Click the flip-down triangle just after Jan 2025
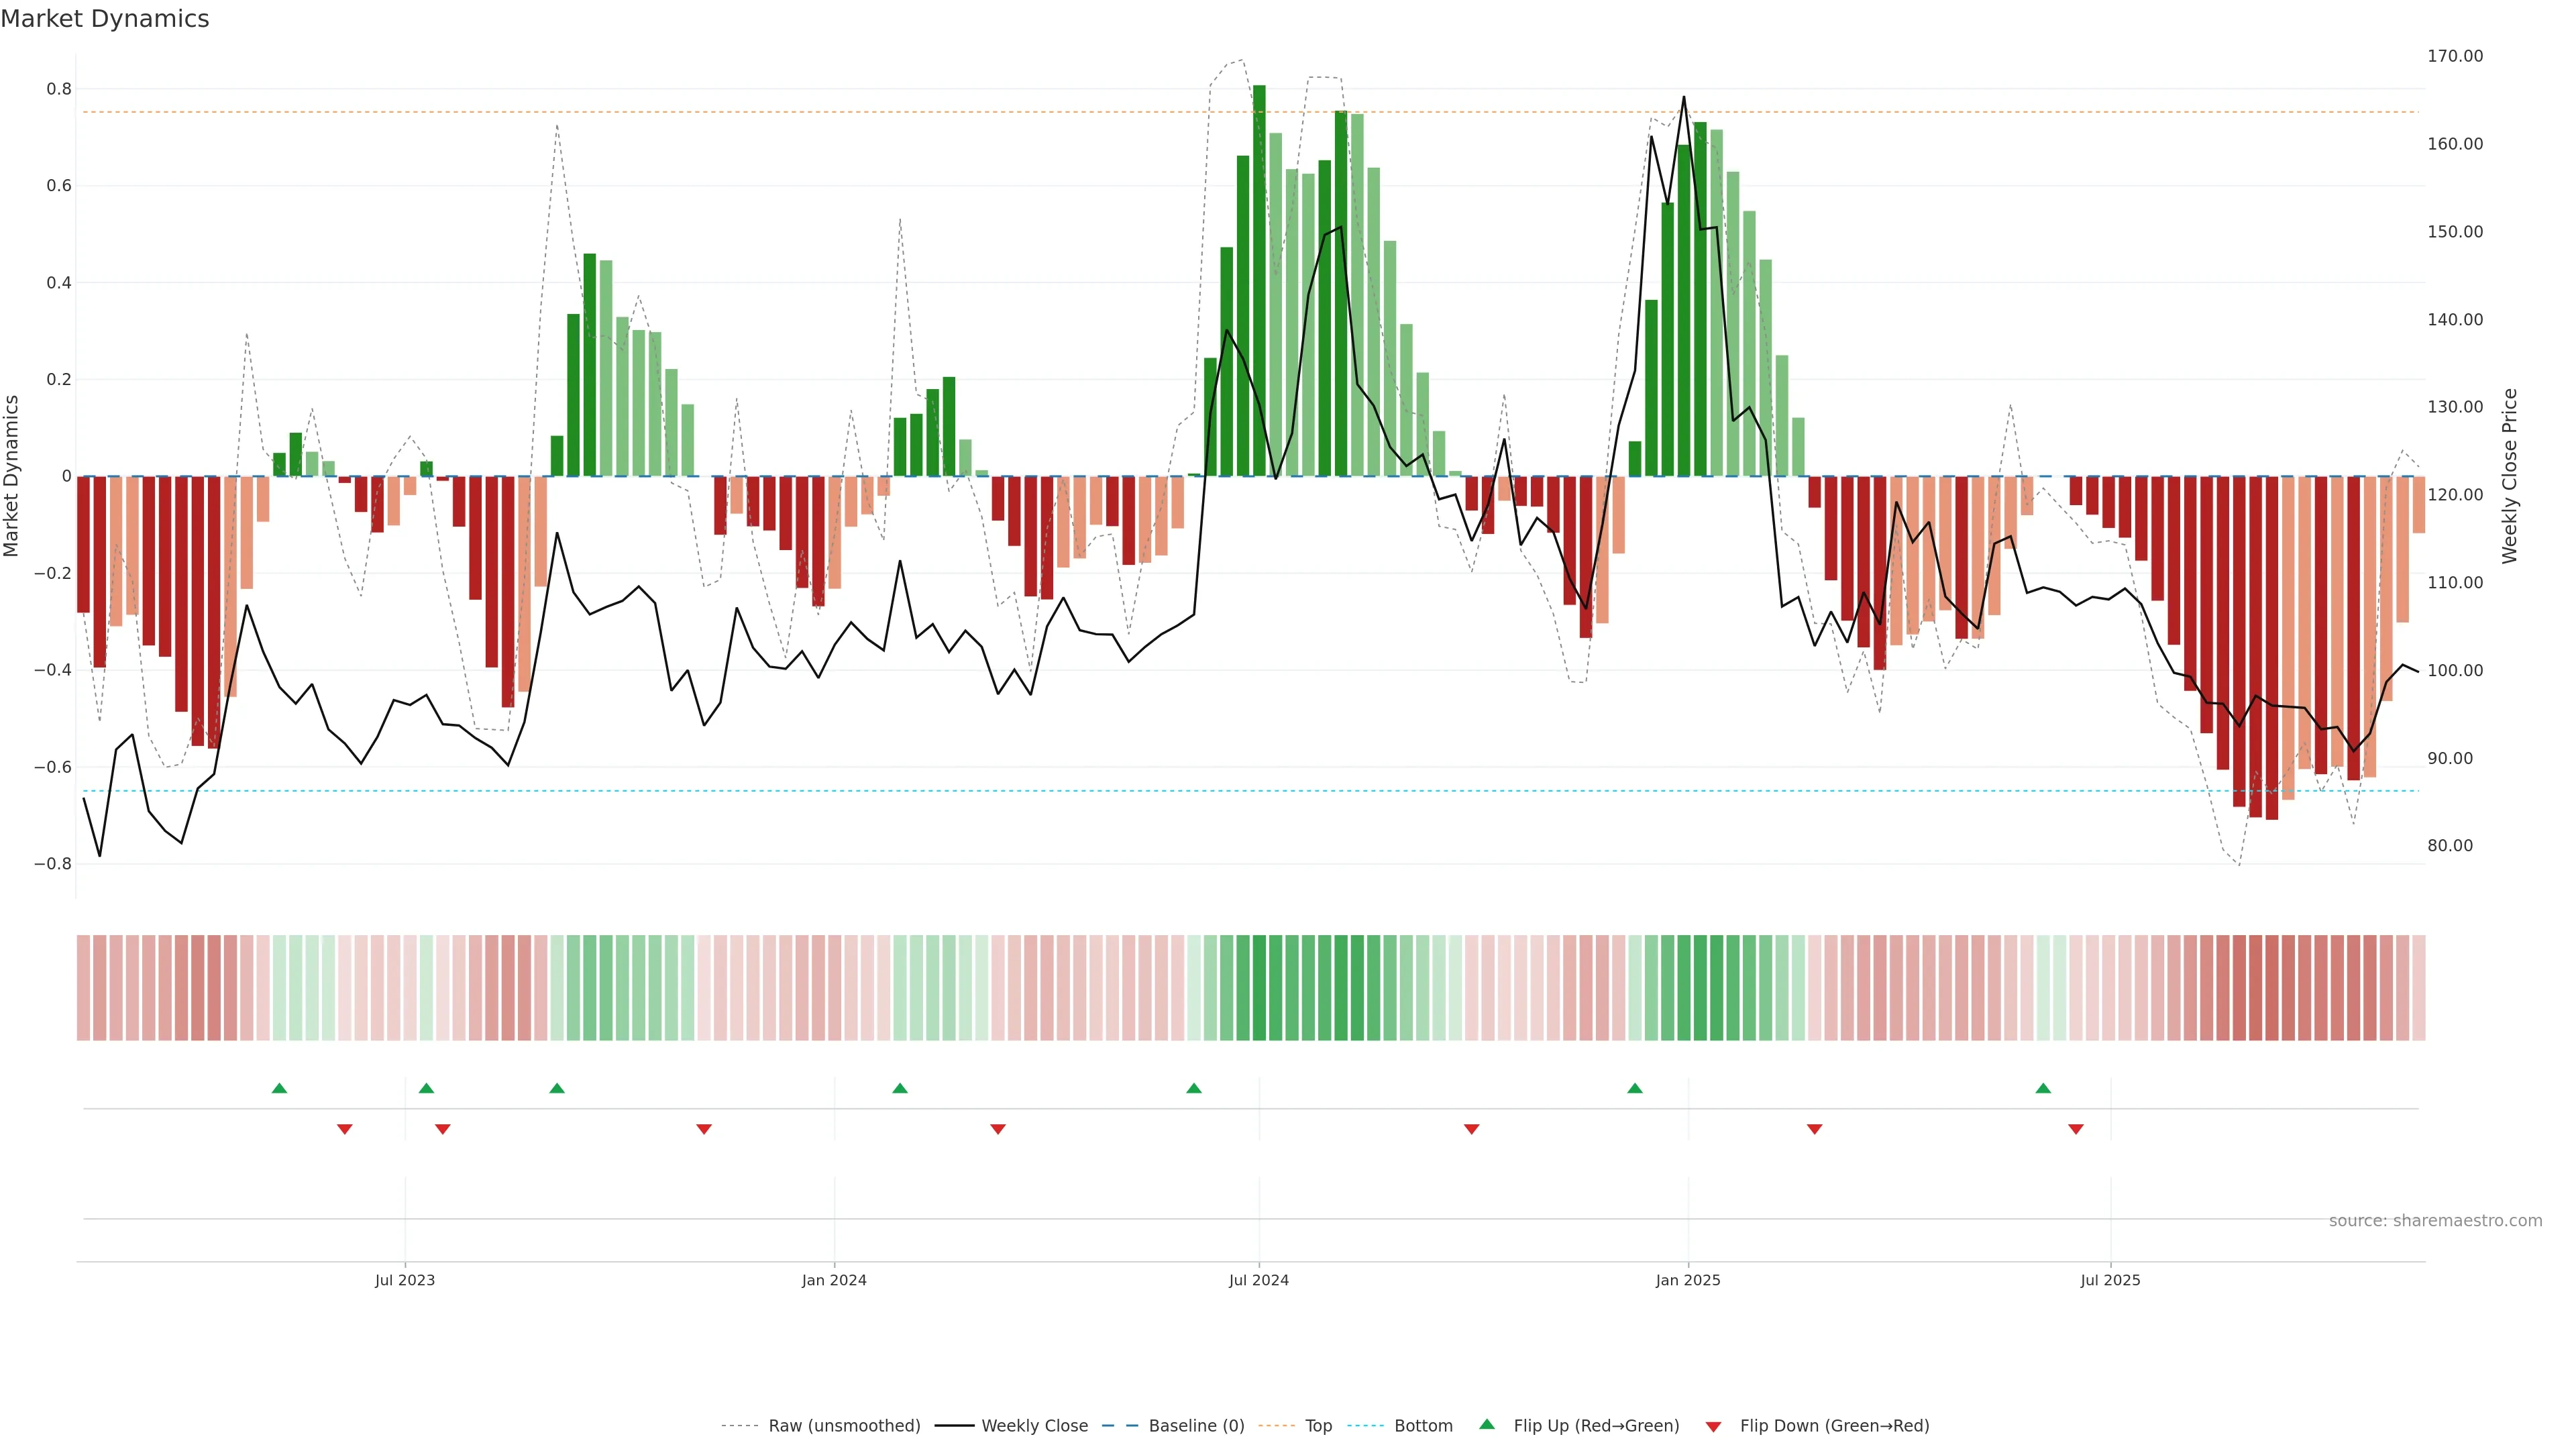Image resolution: width=2576 pixels, height=1449 pixels. 1814,1129
